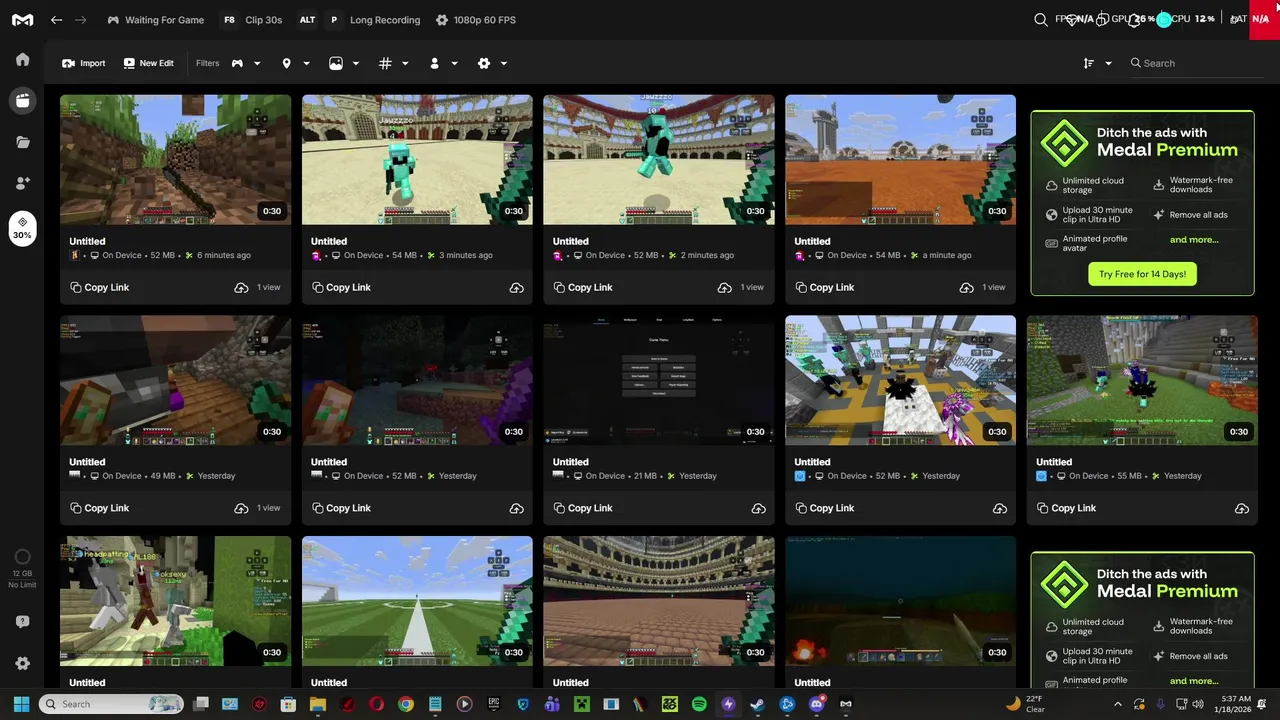Open the 21 MB clip thumbnail
1280x720 pixels.
tap(659, 381)
